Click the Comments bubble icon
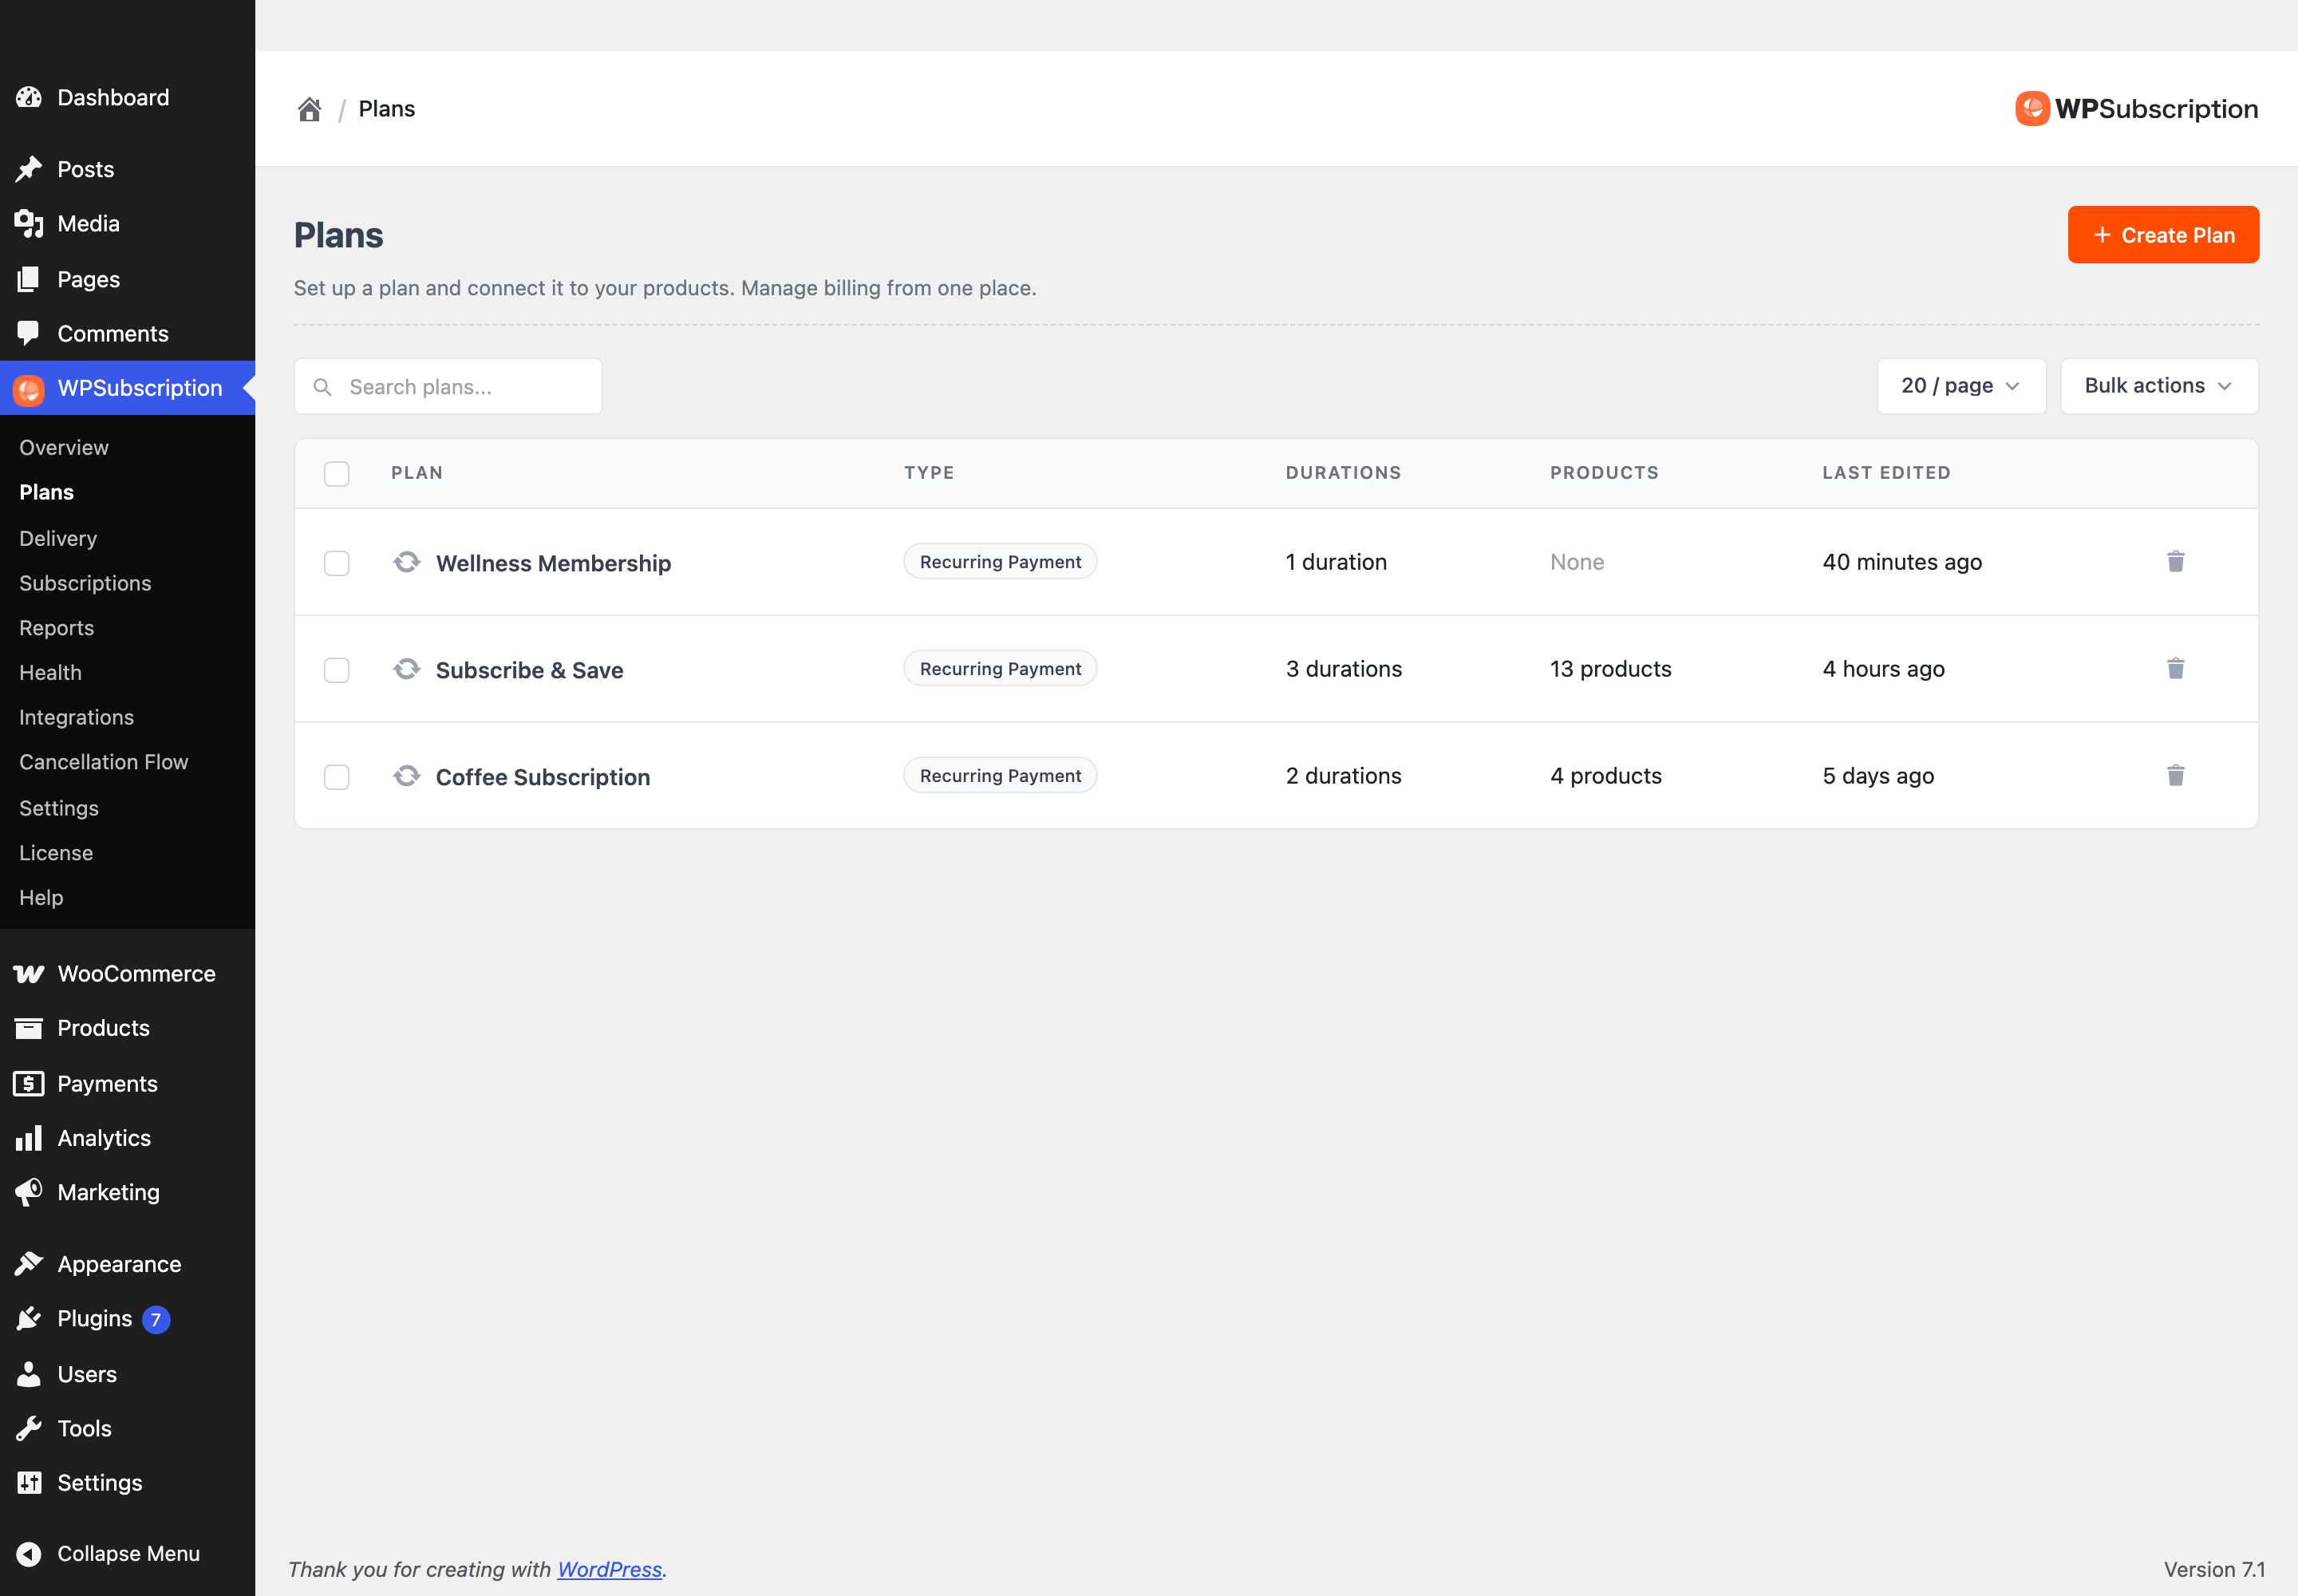 point(29,333)
